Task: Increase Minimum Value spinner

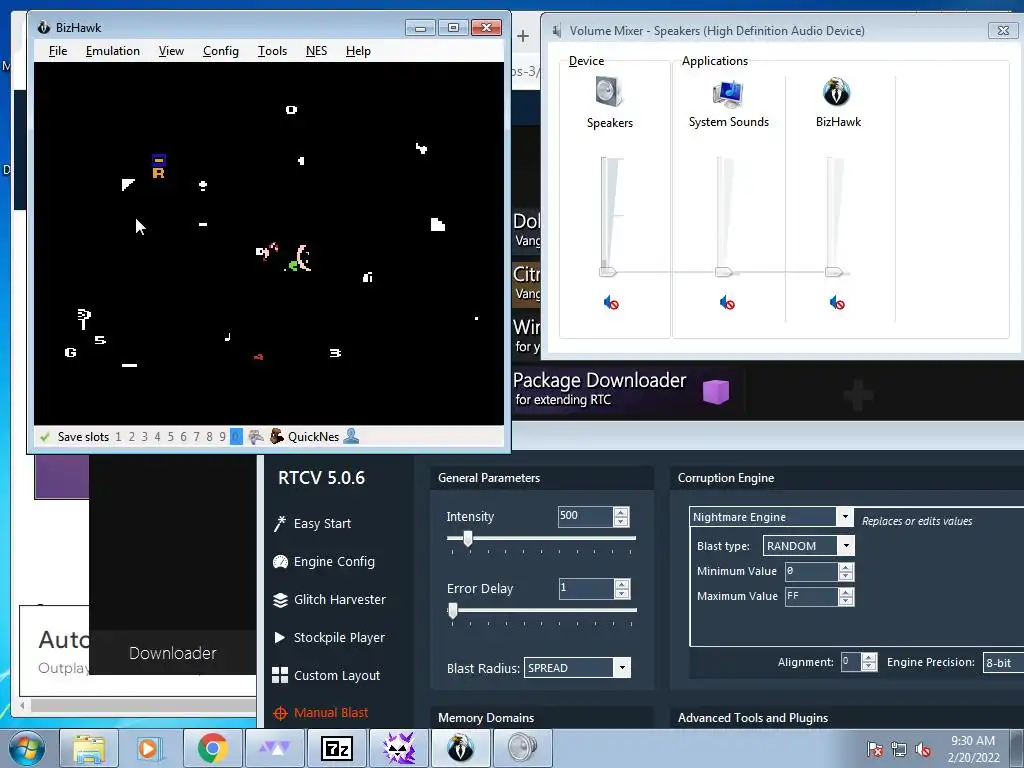Action: 846,567
